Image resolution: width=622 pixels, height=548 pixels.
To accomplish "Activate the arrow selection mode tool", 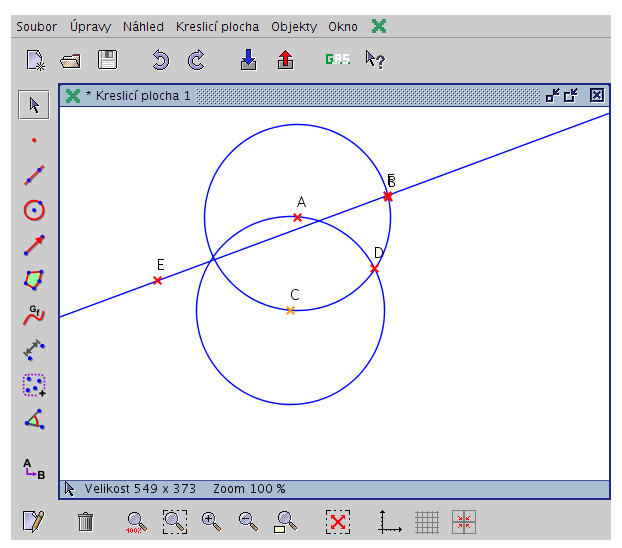I will [34, 104].
